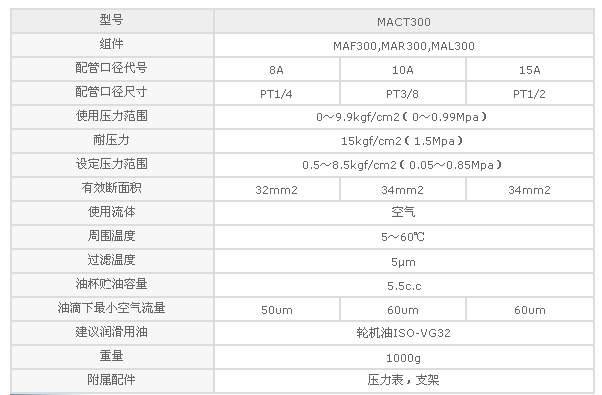Click the 10A port code cell

coord(402,69)
